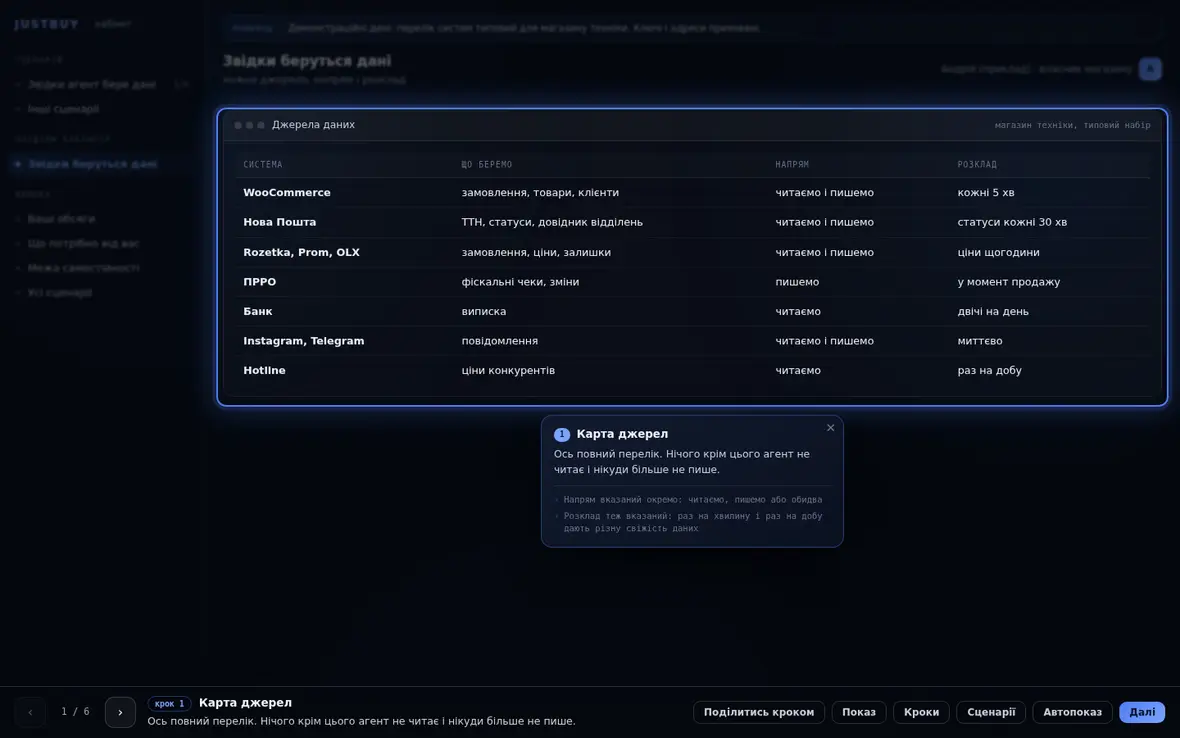The image size is (1180, 738).
Task: Click the ЩО БЕРЕМО column header
Action: (486, 164)
